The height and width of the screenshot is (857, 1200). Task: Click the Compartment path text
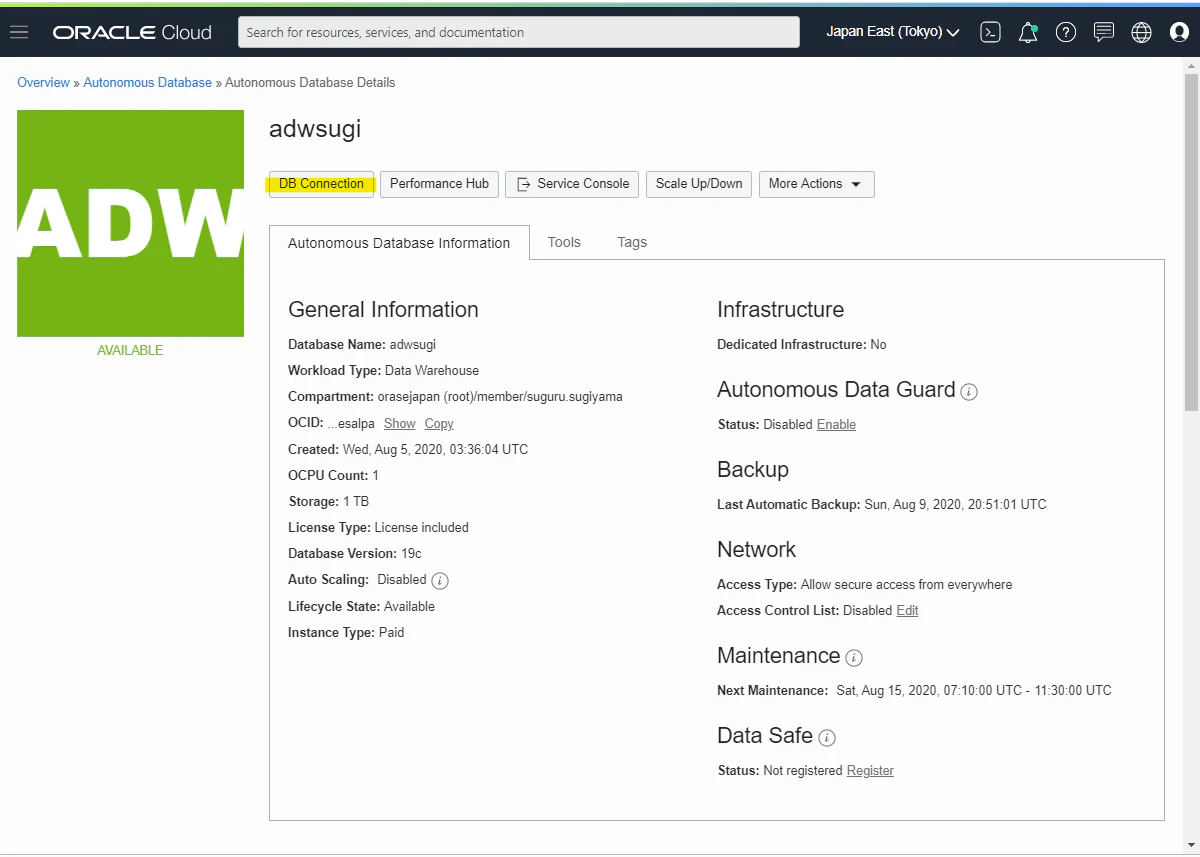pyautogui.click(x=500, y=397)
